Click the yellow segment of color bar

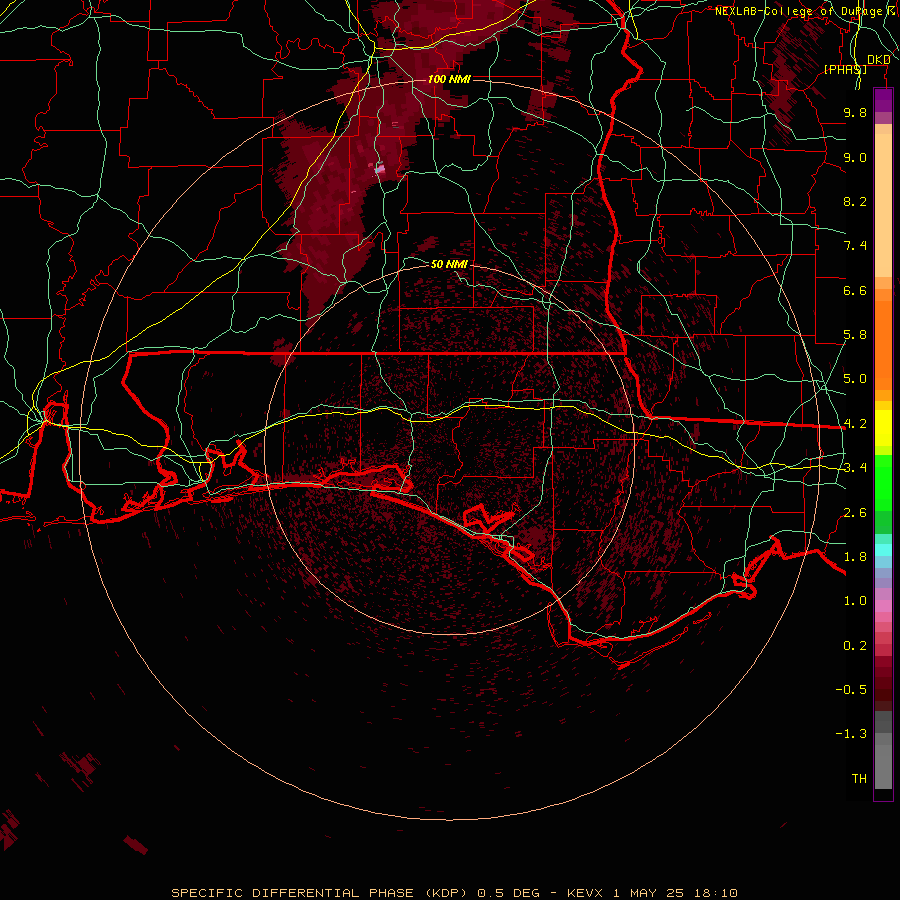point(883,428)
